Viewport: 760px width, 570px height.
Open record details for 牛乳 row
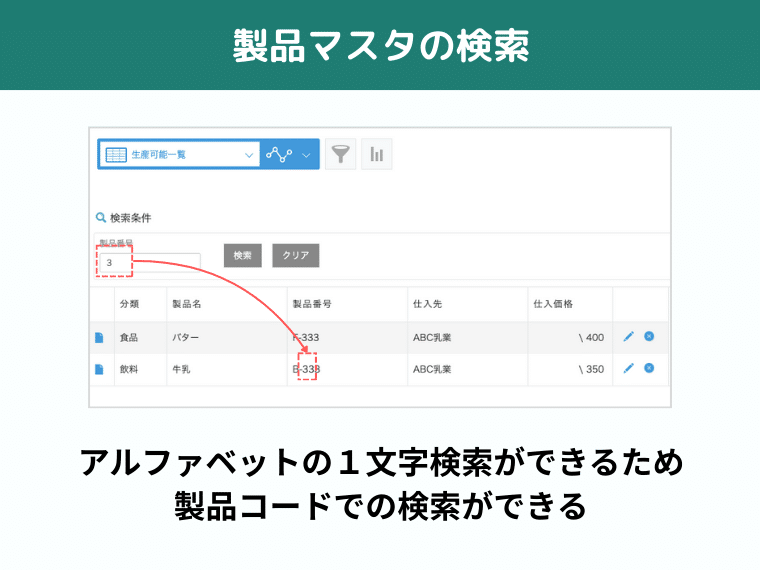99,369
